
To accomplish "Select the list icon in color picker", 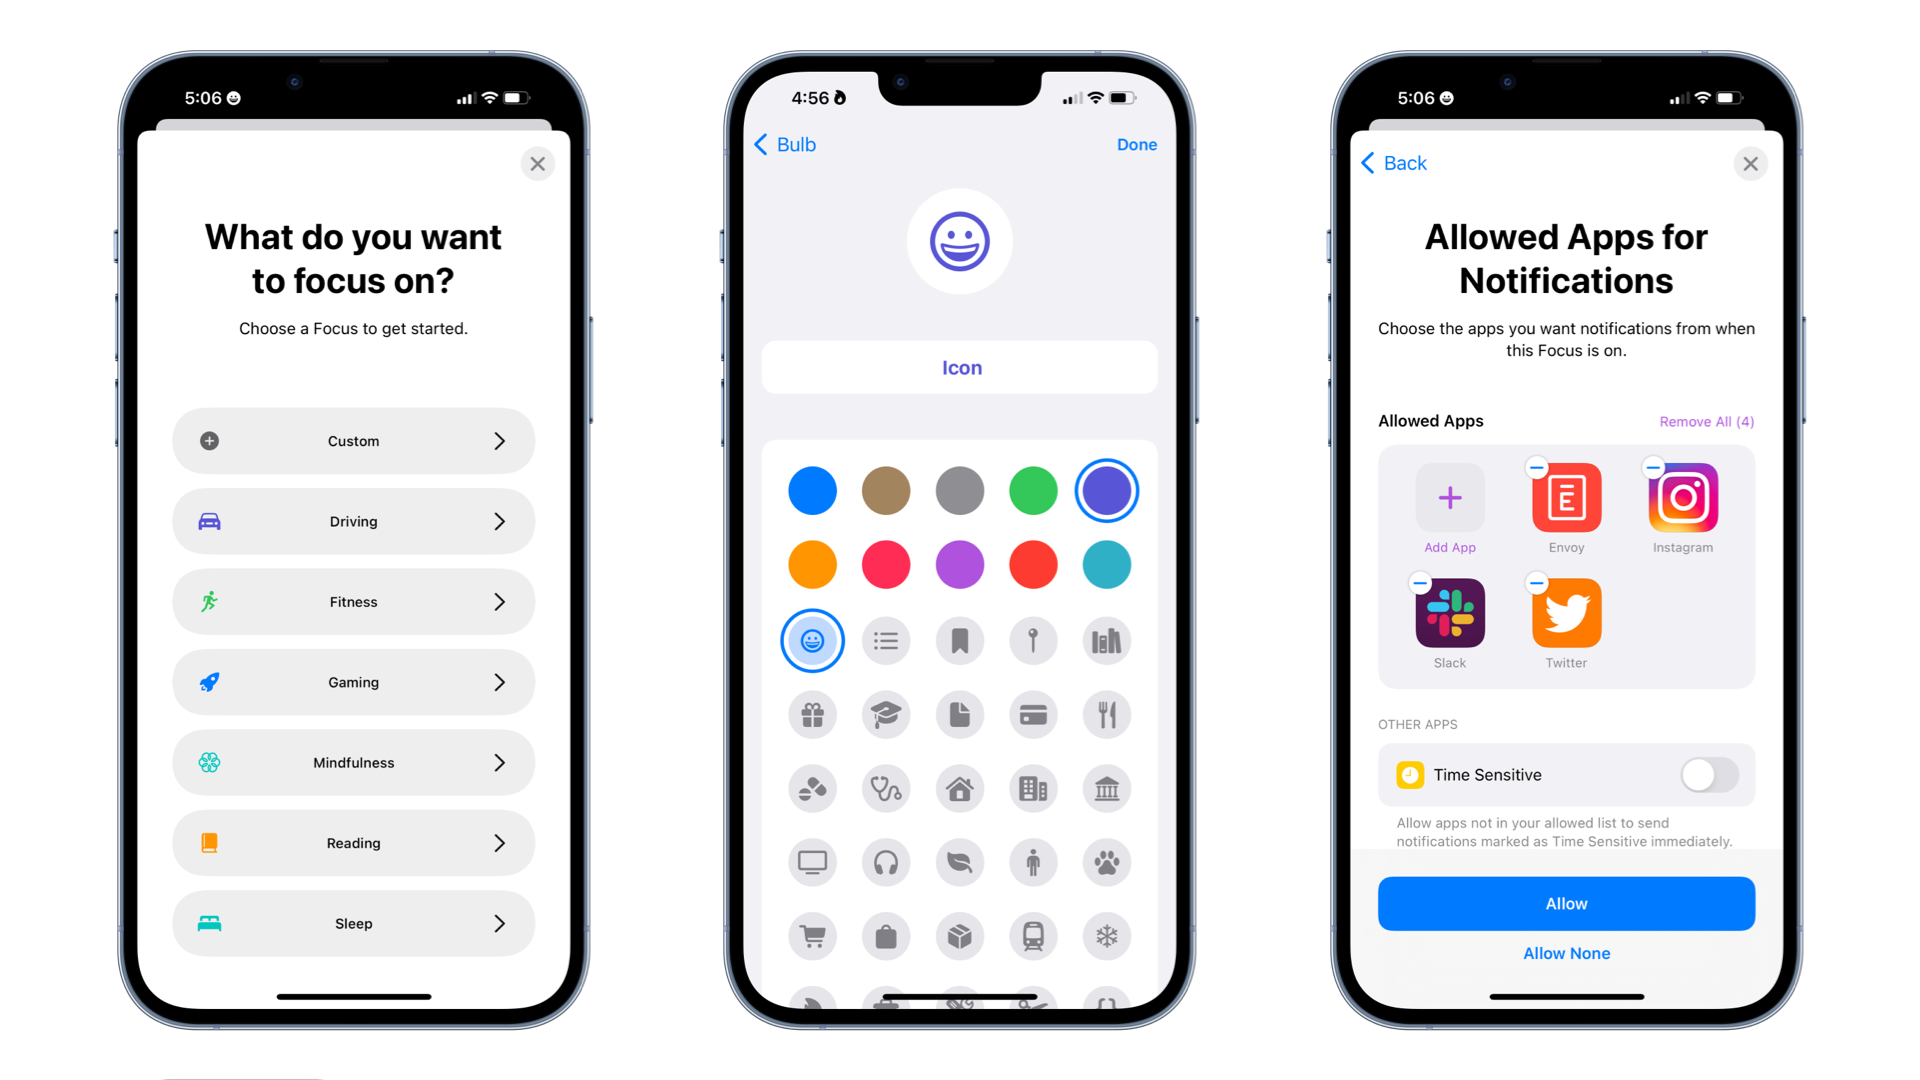I will click(885, 640).
